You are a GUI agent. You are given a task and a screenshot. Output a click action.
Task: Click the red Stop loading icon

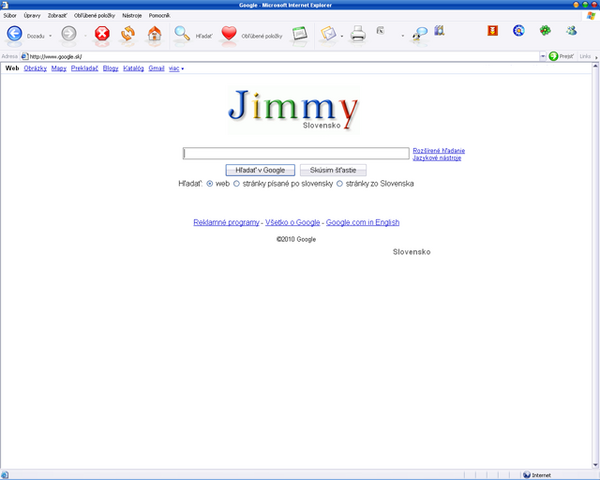coord(102,34)
